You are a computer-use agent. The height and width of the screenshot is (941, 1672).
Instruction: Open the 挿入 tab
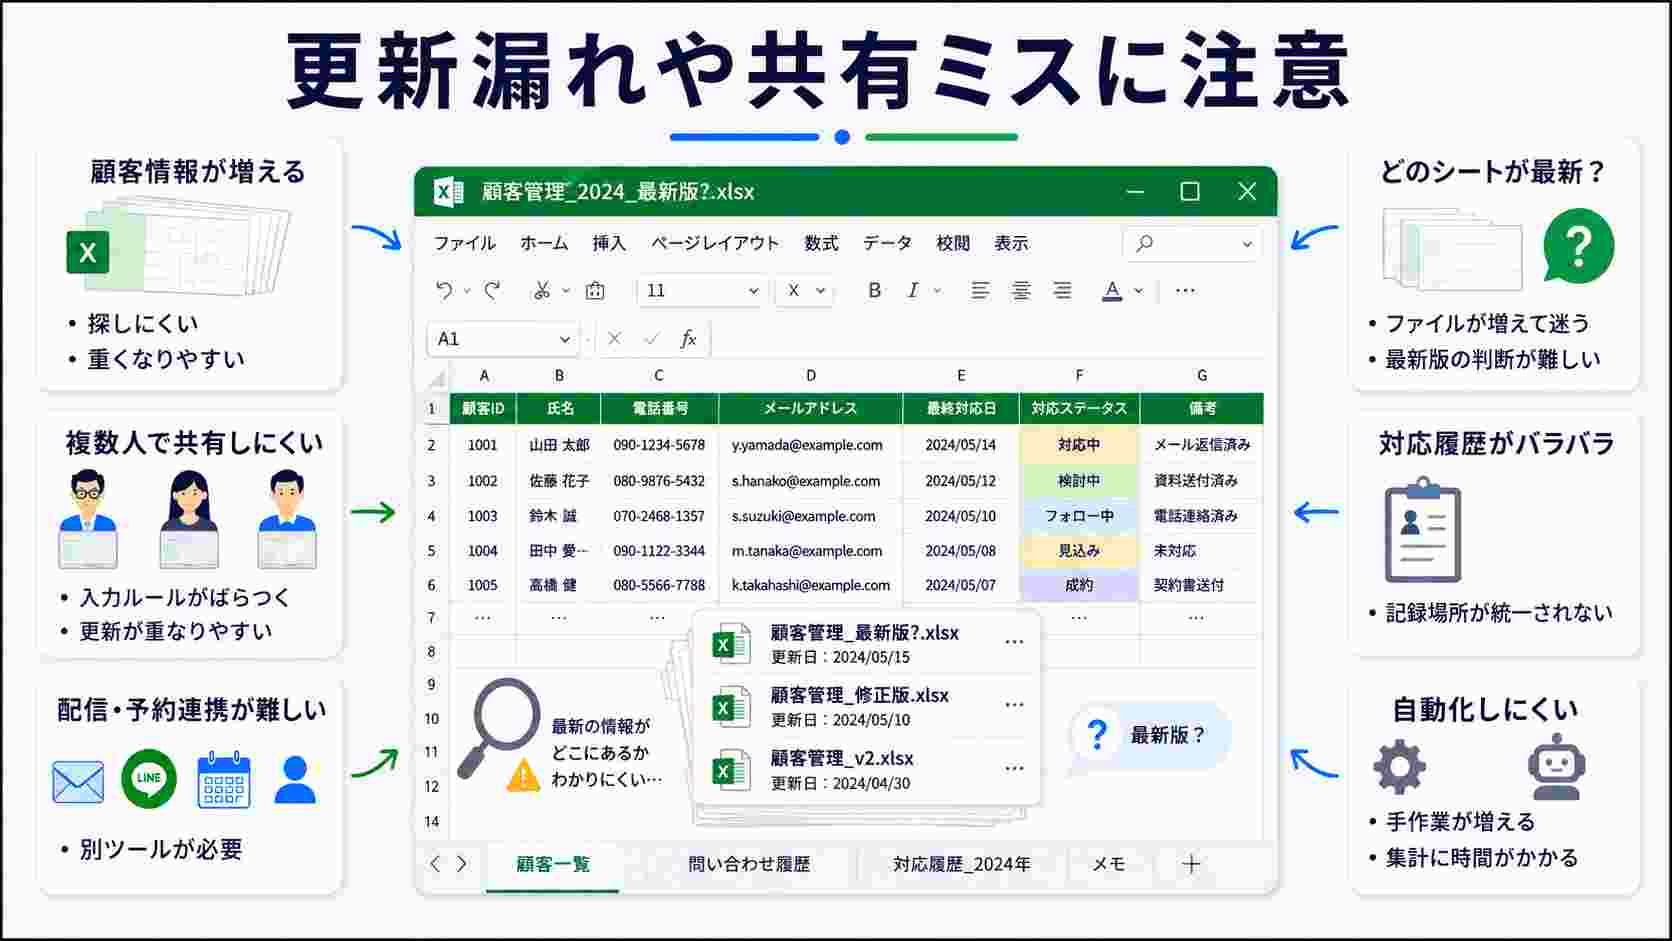pos(609,243)
